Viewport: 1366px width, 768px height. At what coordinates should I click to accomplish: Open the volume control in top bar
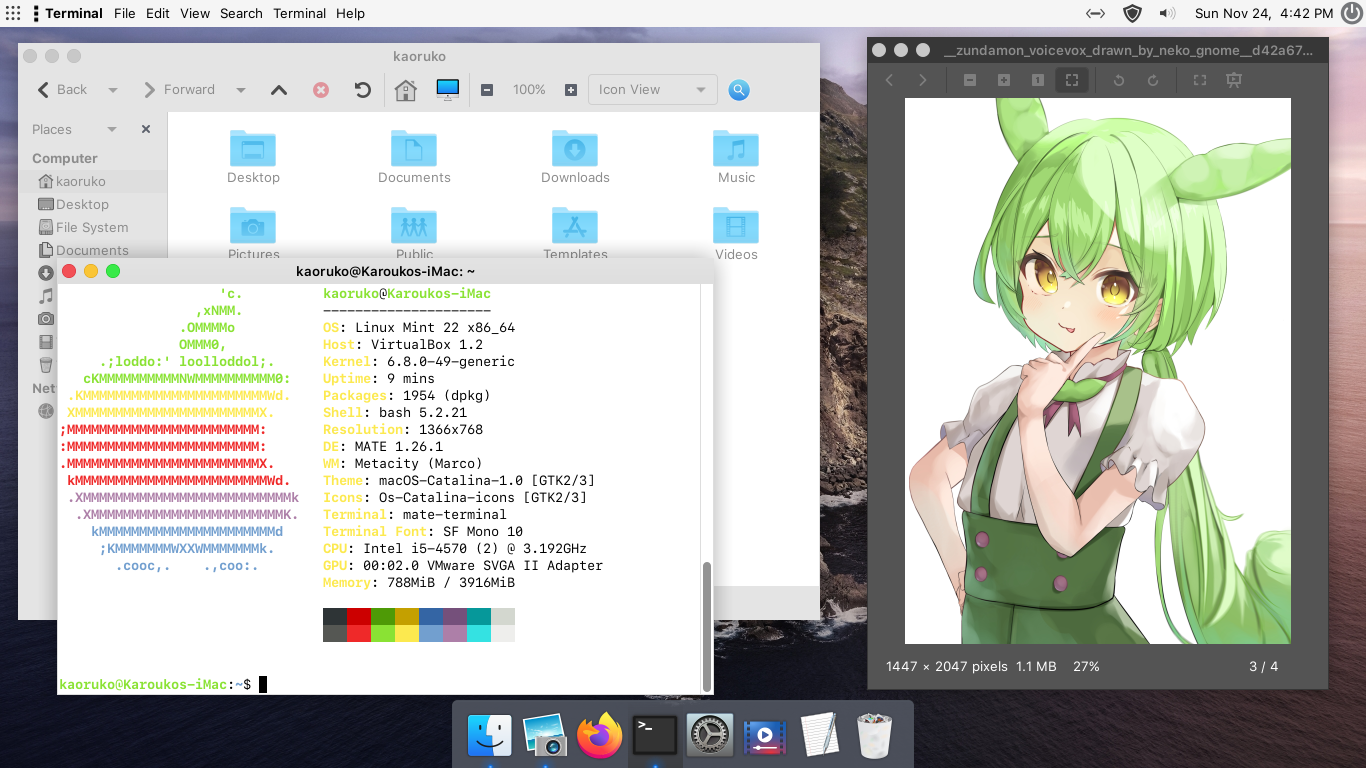(1167, 13)
